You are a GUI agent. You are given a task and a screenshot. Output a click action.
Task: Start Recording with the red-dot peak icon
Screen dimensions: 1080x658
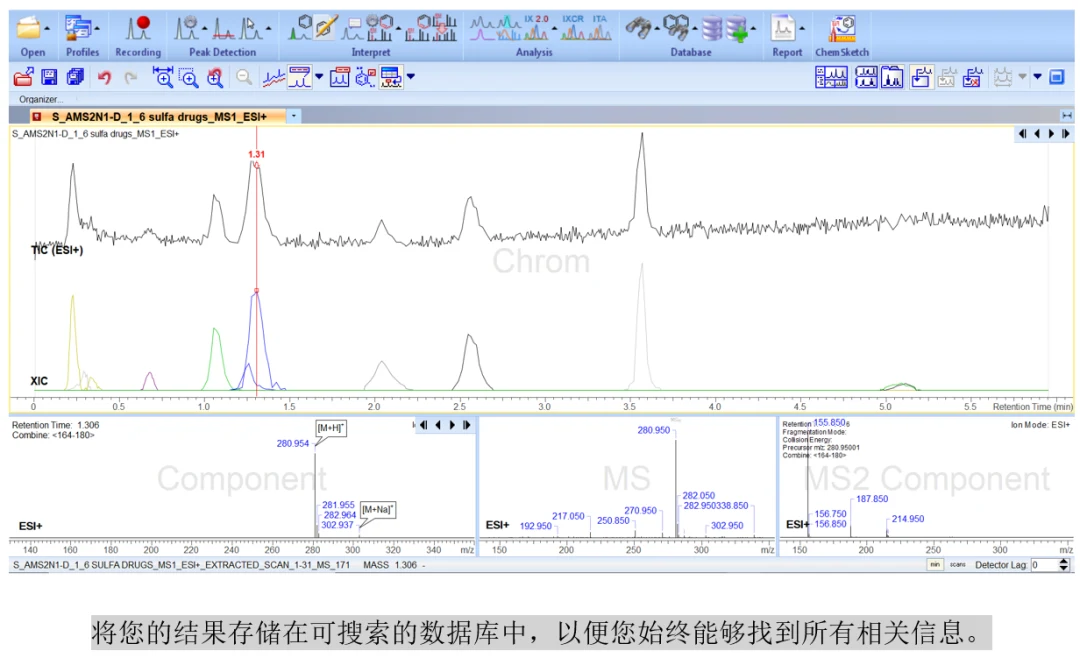pyautogui.click(x=138, y=29)
